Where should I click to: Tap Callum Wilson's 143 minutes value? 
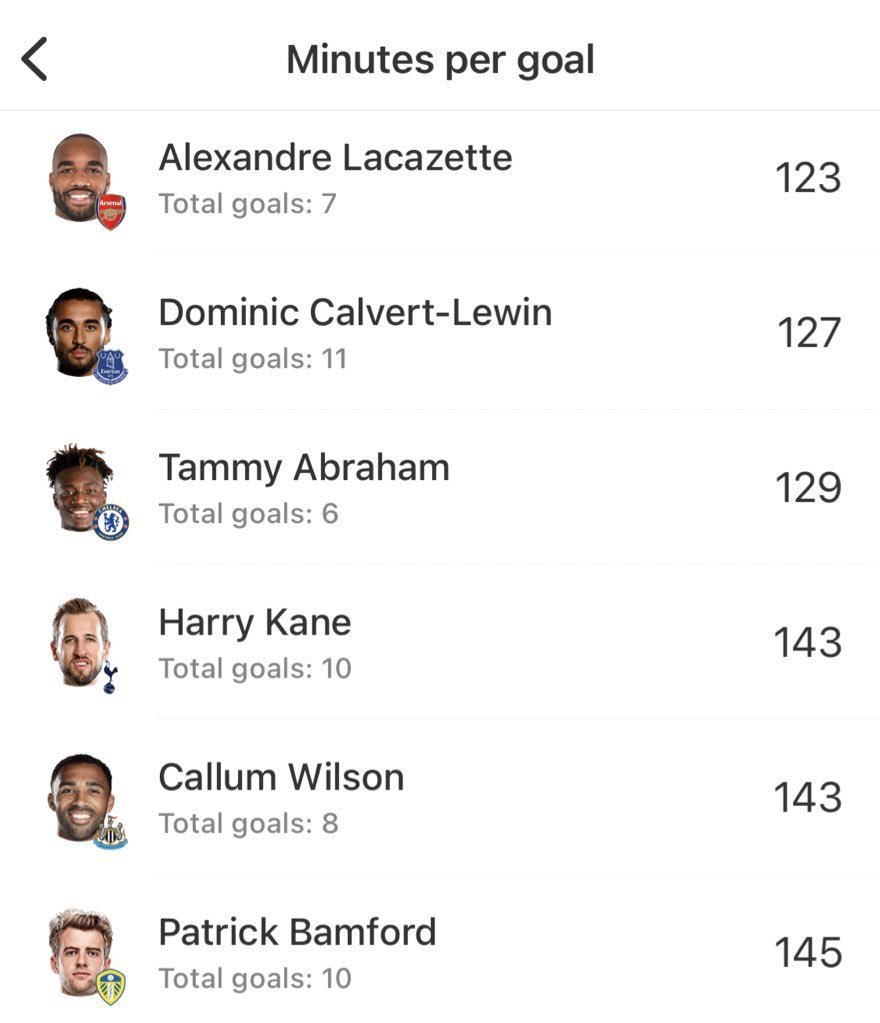coord(807,797)
